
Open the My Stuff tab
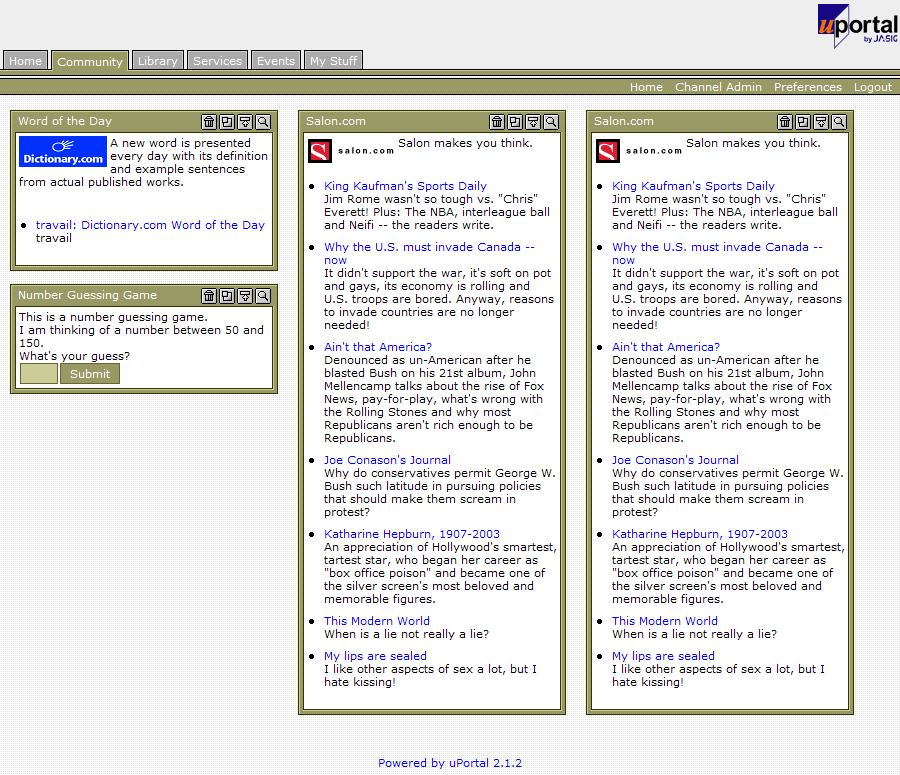click(x=333, y=61)
